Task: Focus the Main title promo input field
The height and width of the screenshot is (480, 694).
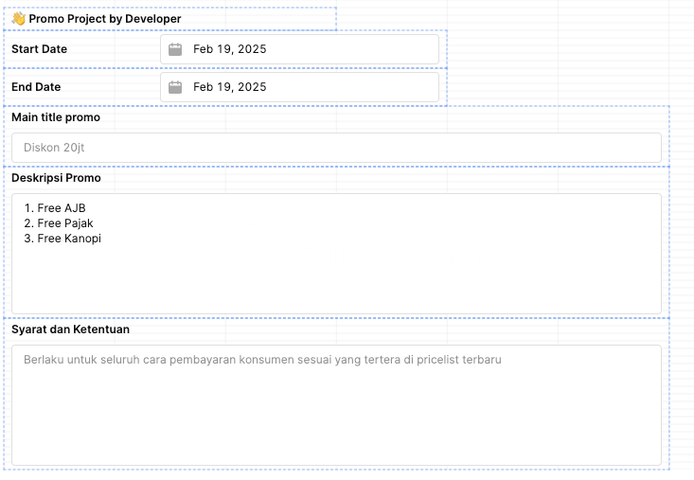Action: click(336, 147)
